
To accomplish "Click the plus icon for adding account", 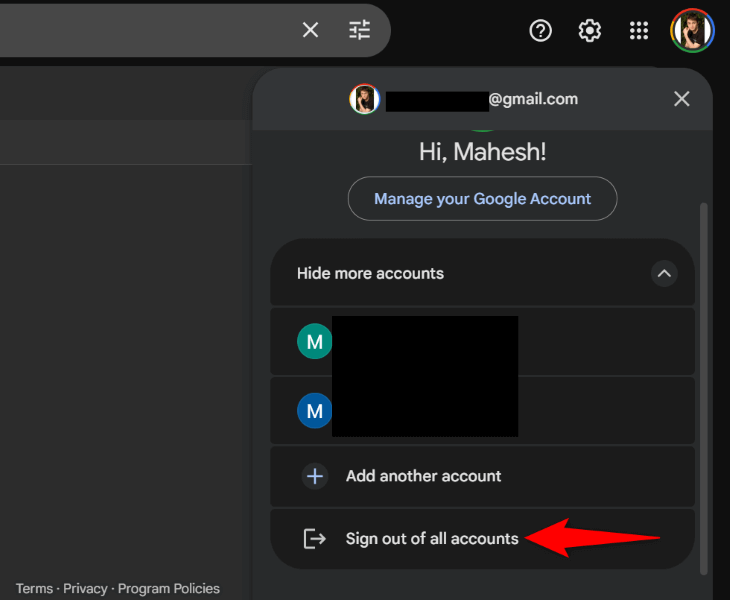I will [315, 476].
